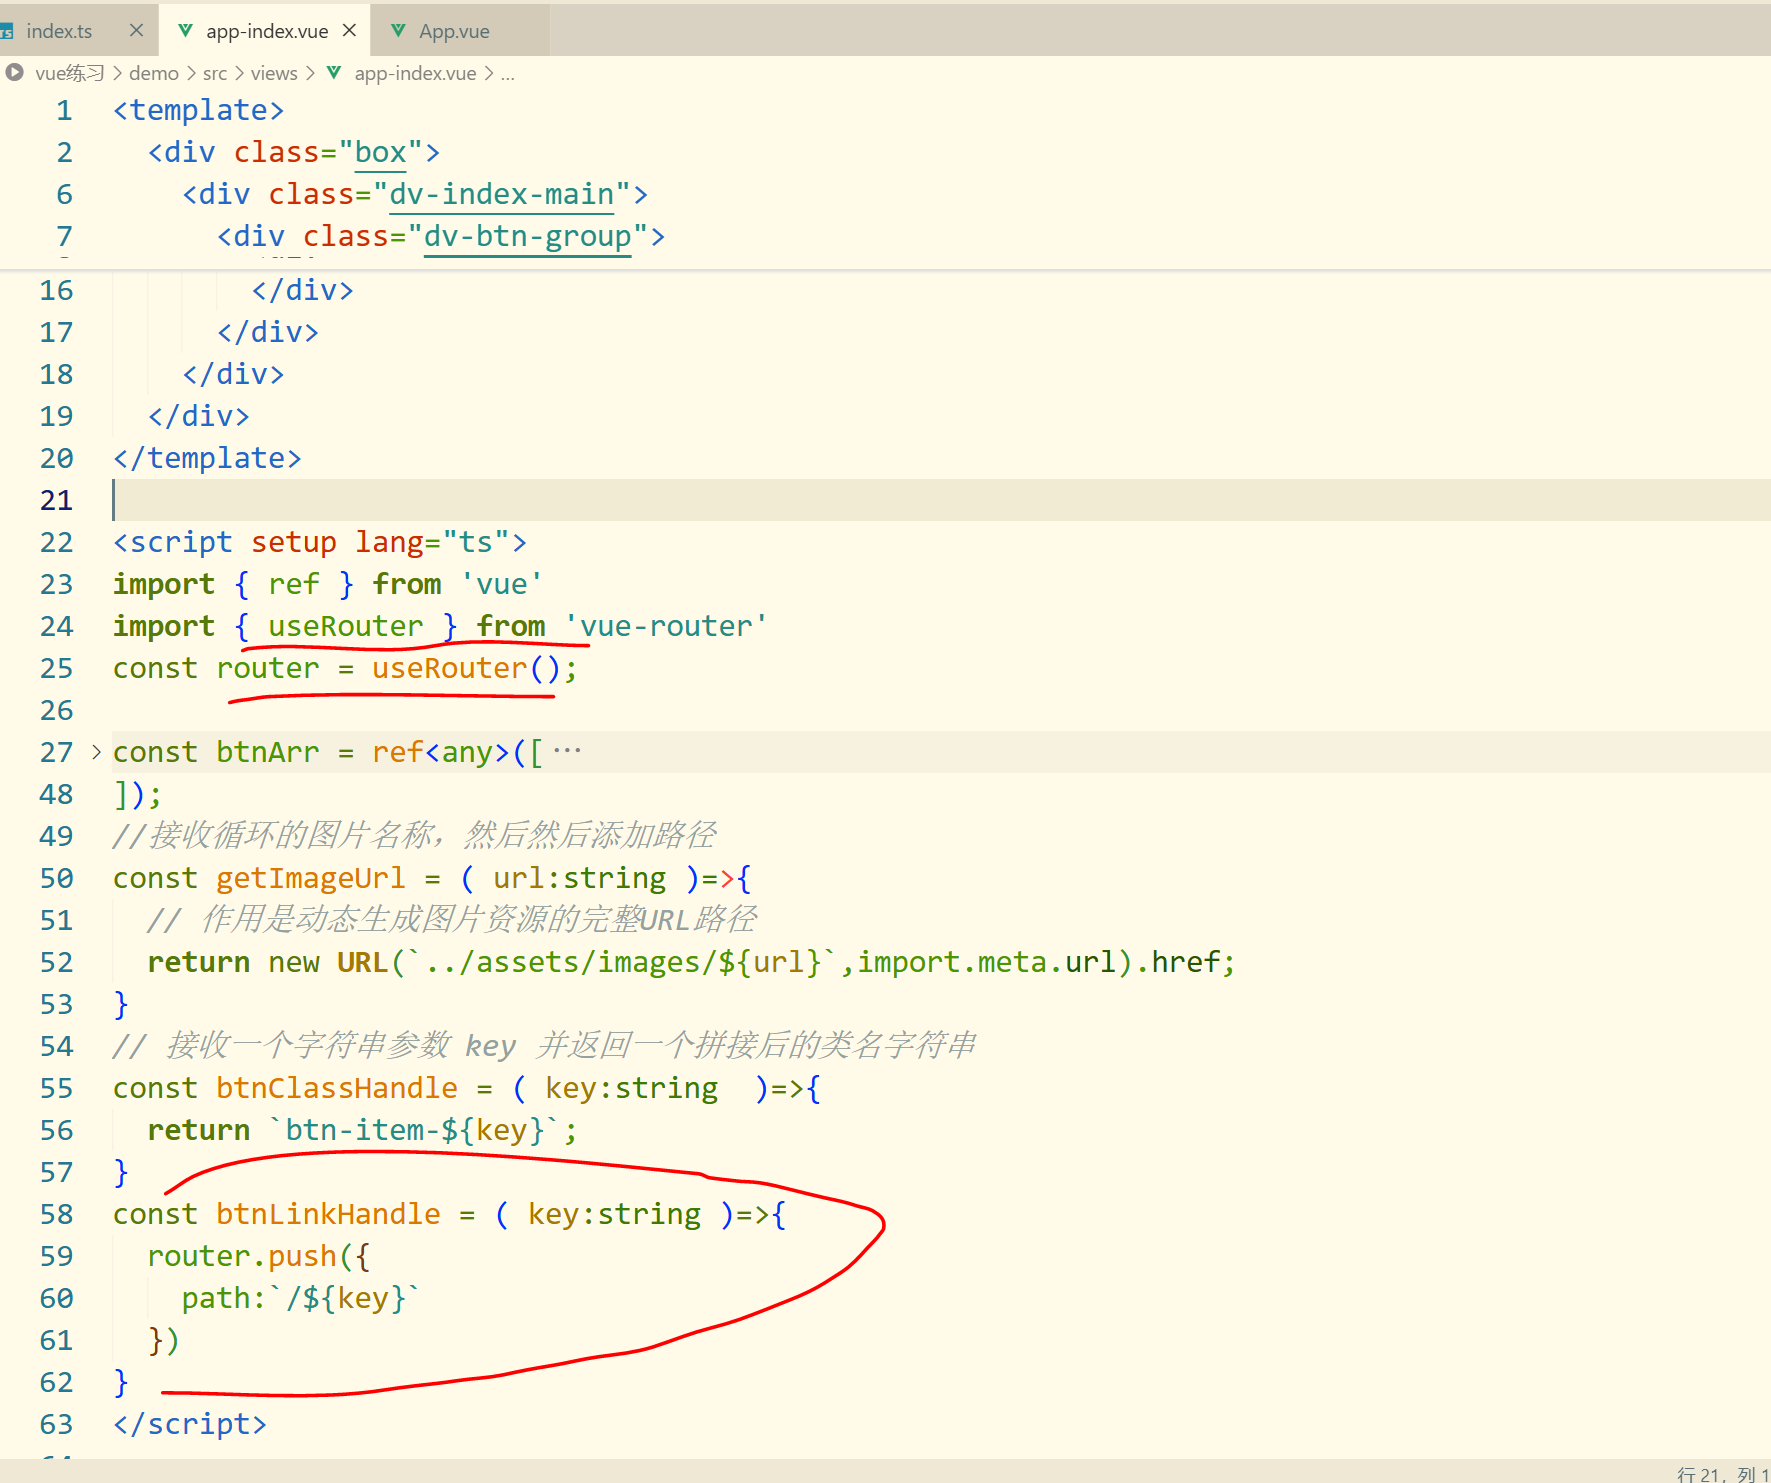Click the cursor position status '行 21, 列 1'
1771x1483 pixels.
(x=1722, y=1474)
